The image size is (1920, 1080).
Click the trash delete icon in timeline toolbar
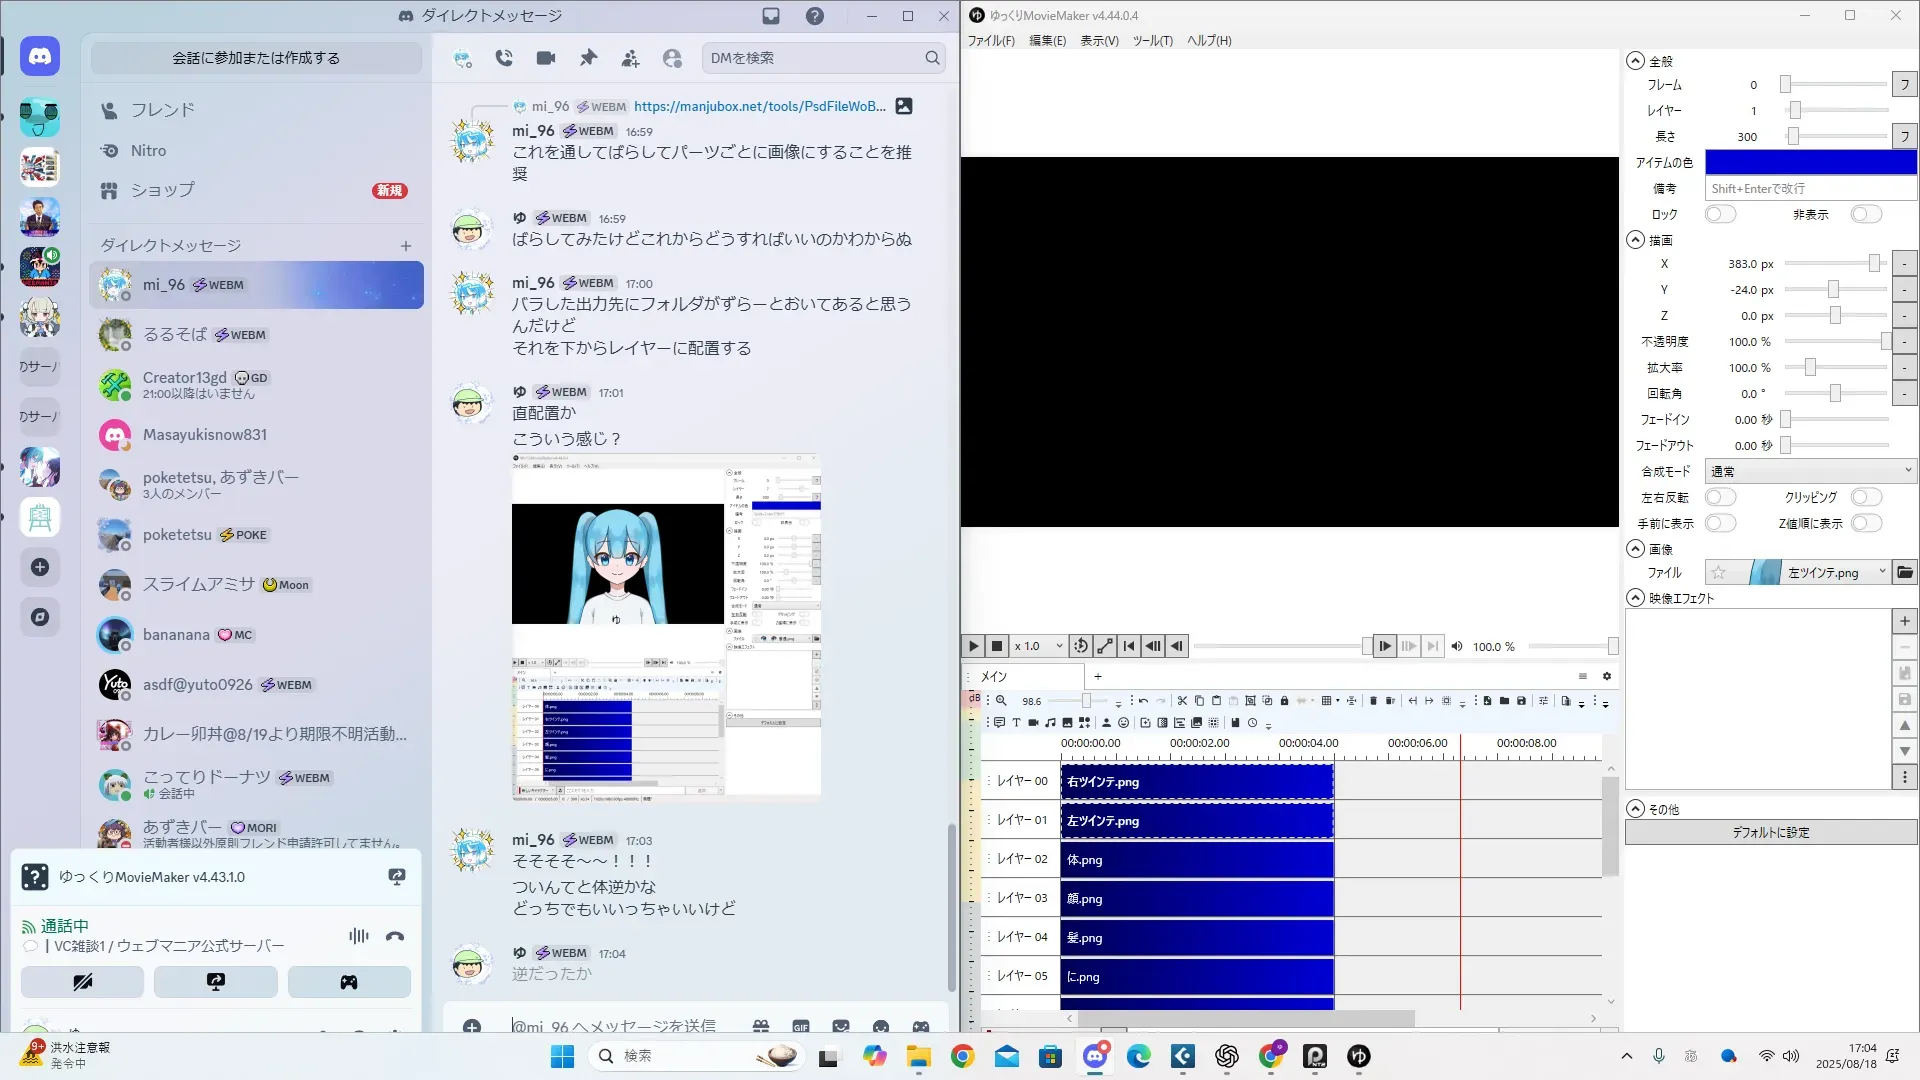tap(1373, 701)
